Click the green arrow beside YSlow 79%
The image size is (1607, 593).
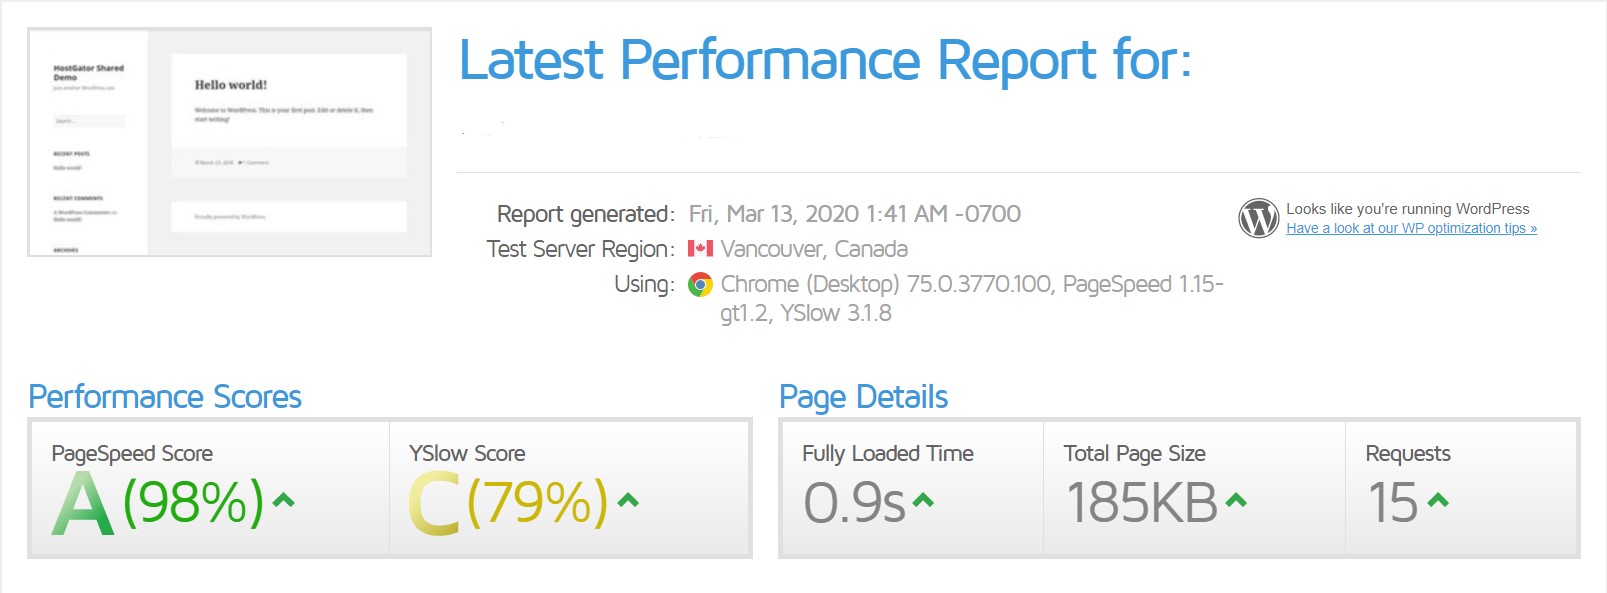coord(628,500)
